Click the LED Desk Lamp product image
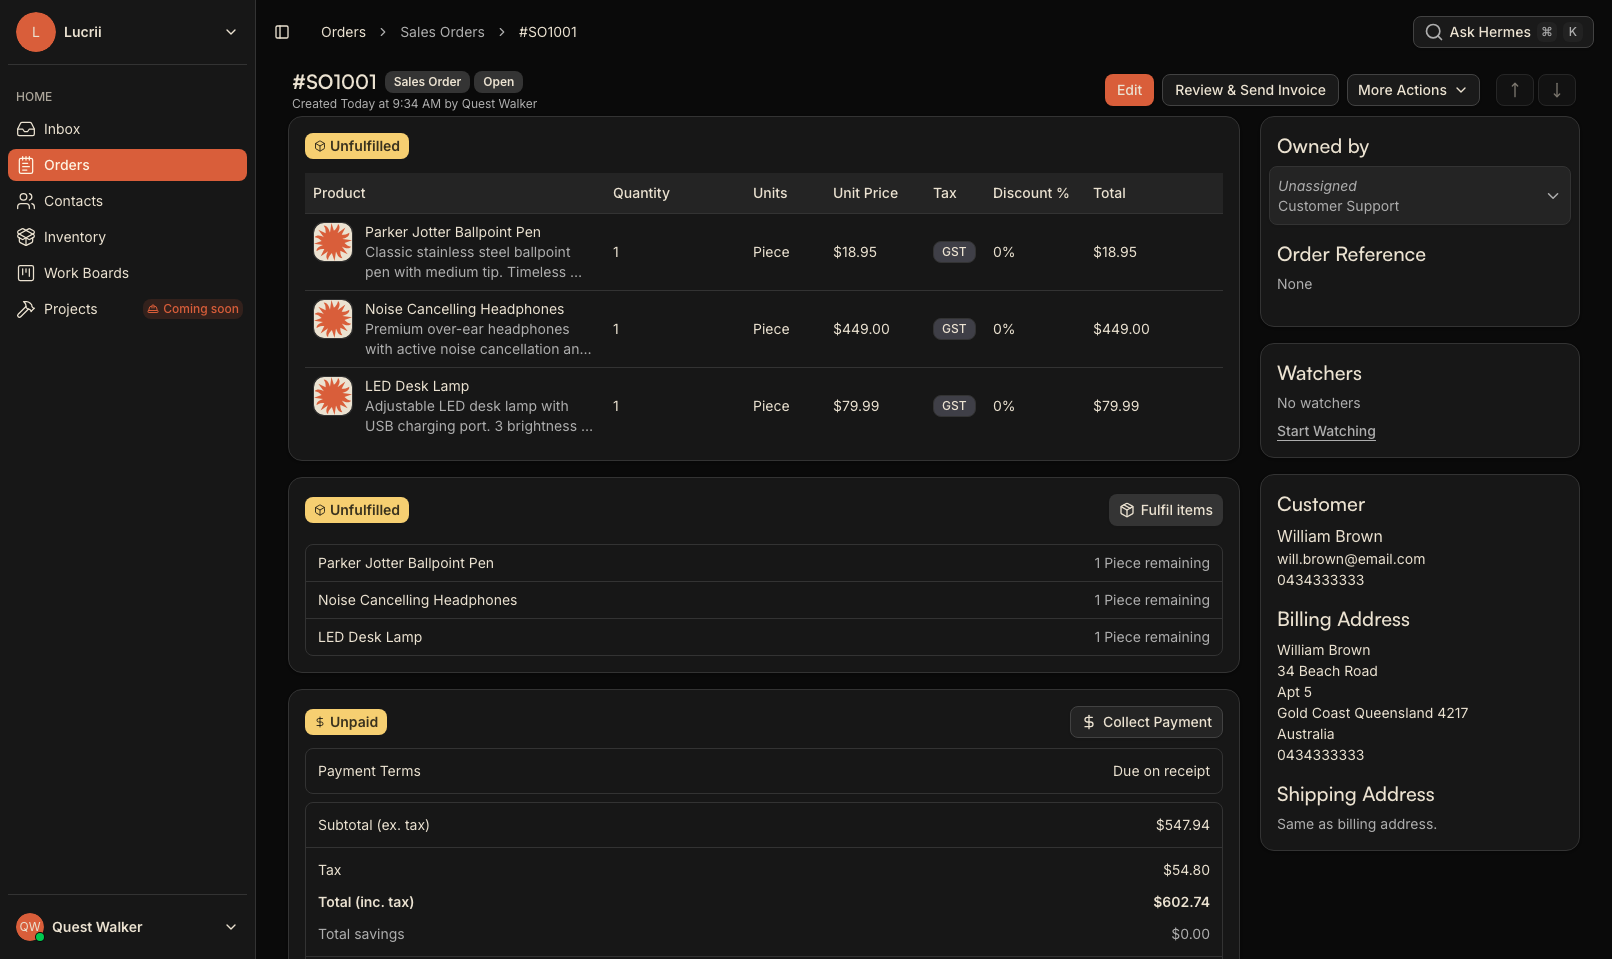The width and height of the screenshot is (1612, 959). click(333, 396)
